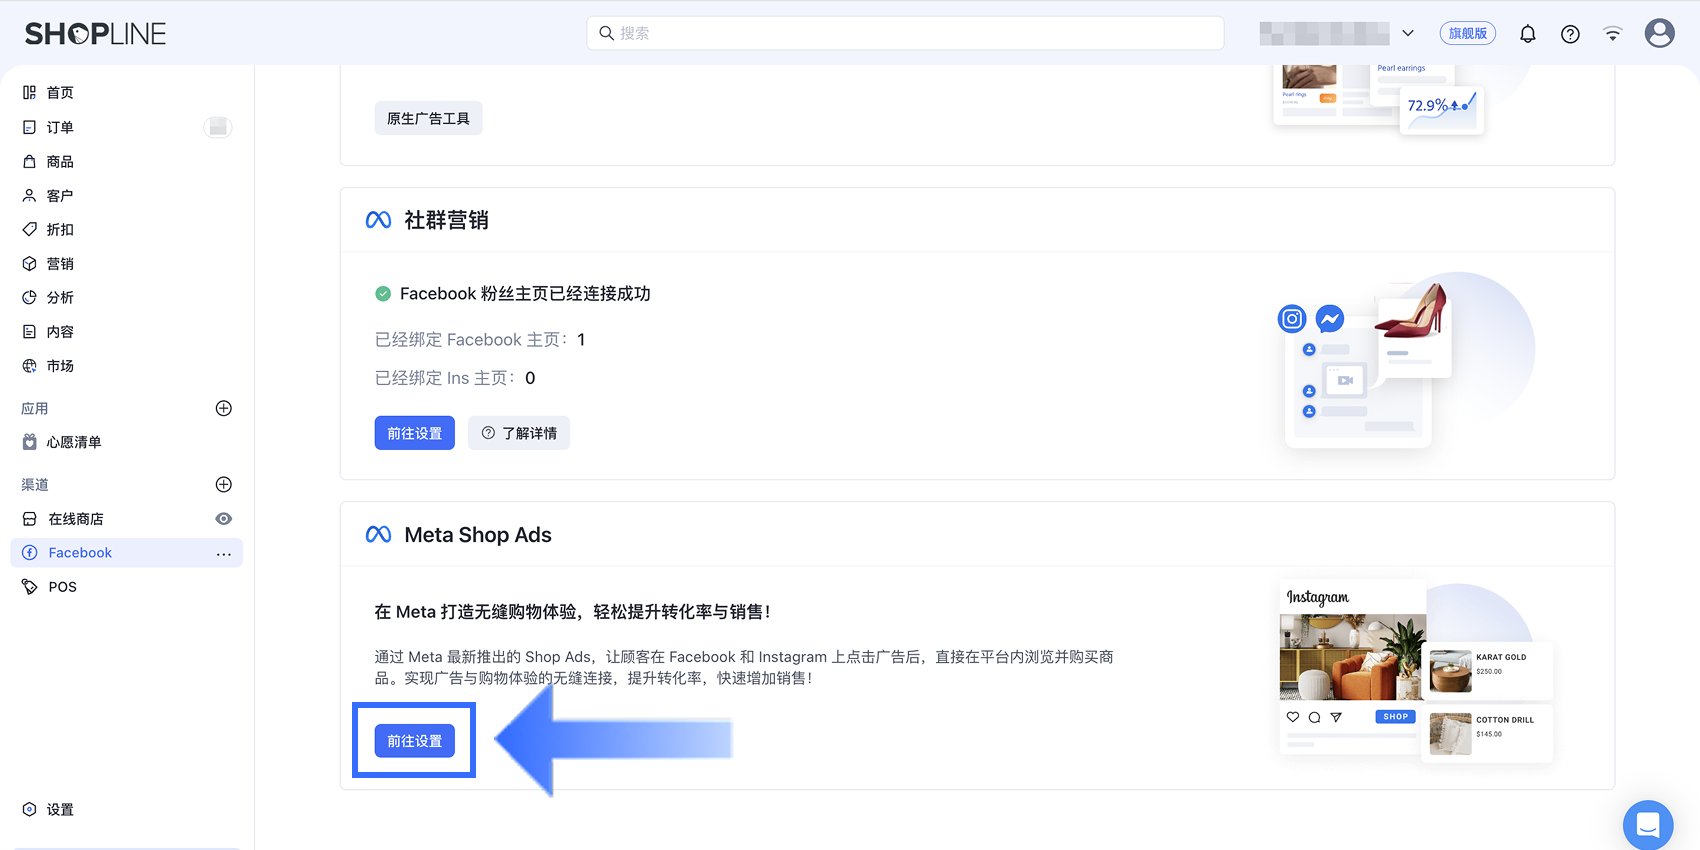
Task: Open the user account avatar
Action: click(x=1660, y=33)
